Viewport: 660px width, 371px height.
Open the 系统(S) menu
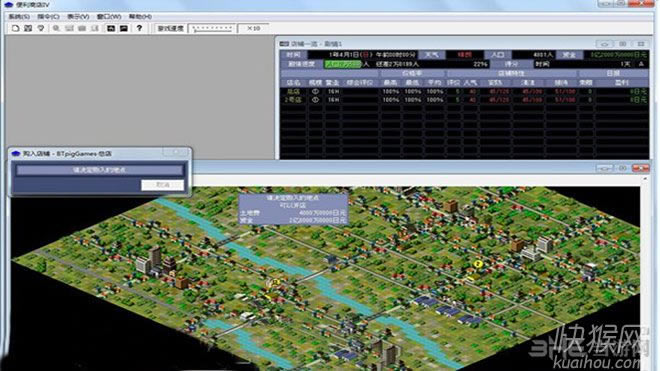pyautogui.click(x=19, y=16)
